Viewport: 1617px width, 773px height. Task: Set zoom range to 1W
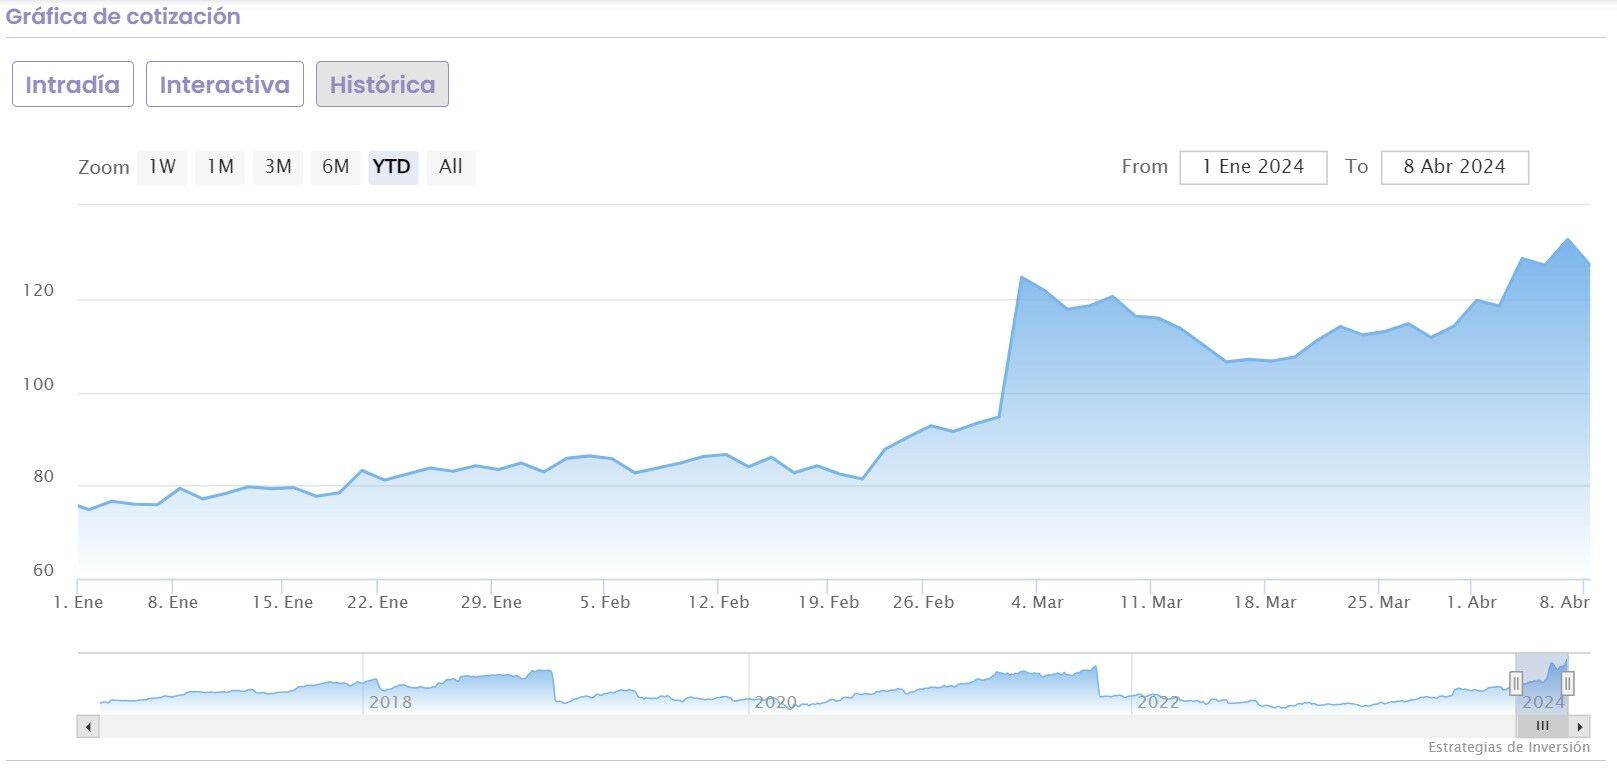(162, 167)
